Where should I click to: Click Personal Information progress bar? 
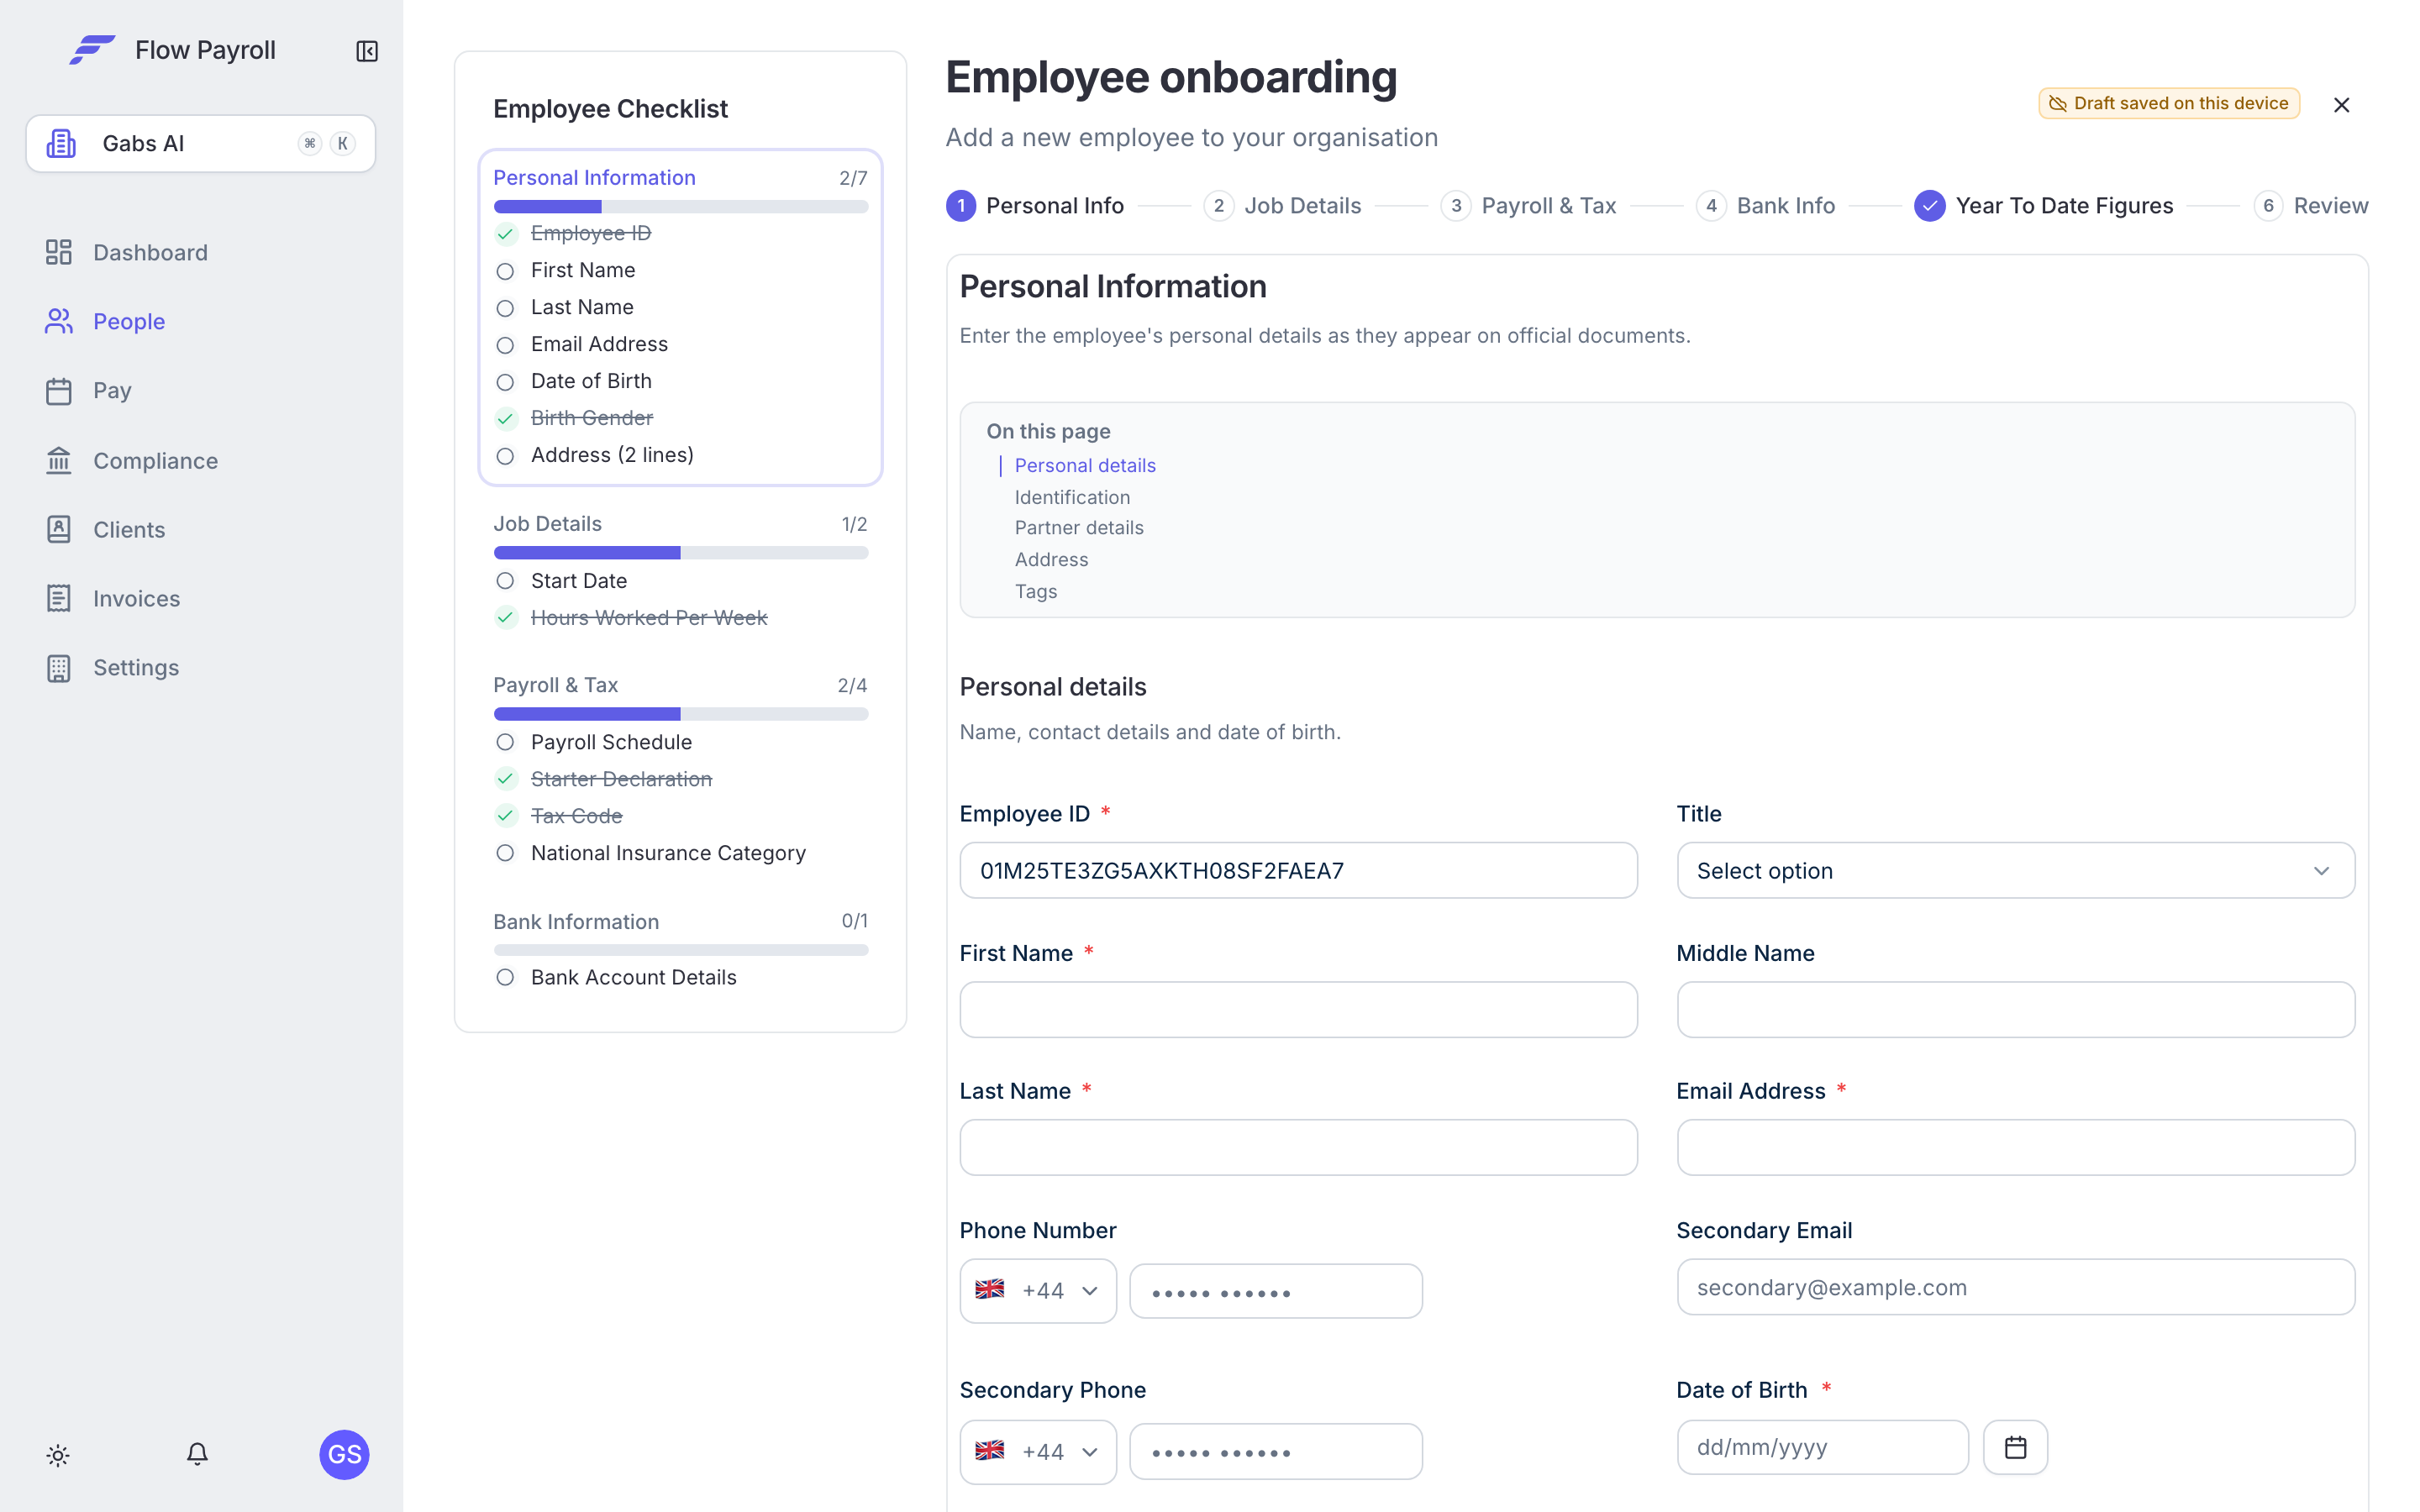coord(680,207)
